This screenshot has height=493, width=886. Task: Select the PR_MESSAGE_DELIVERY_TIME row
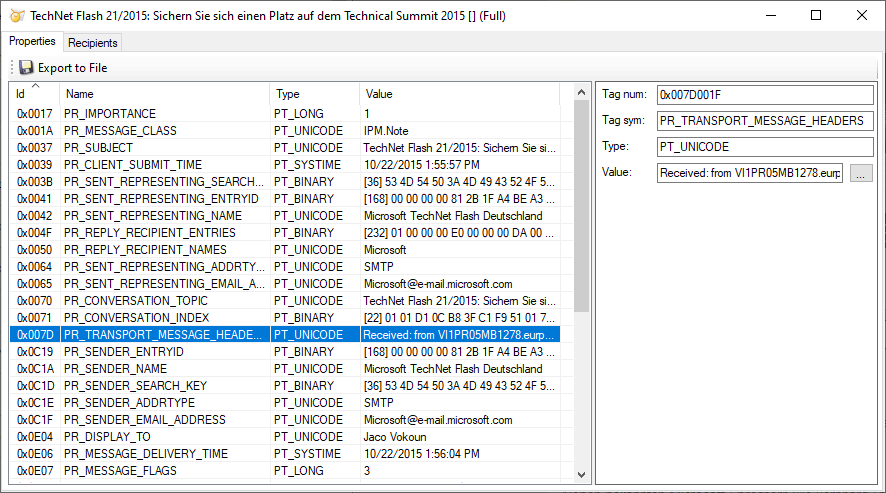point(285,453)
